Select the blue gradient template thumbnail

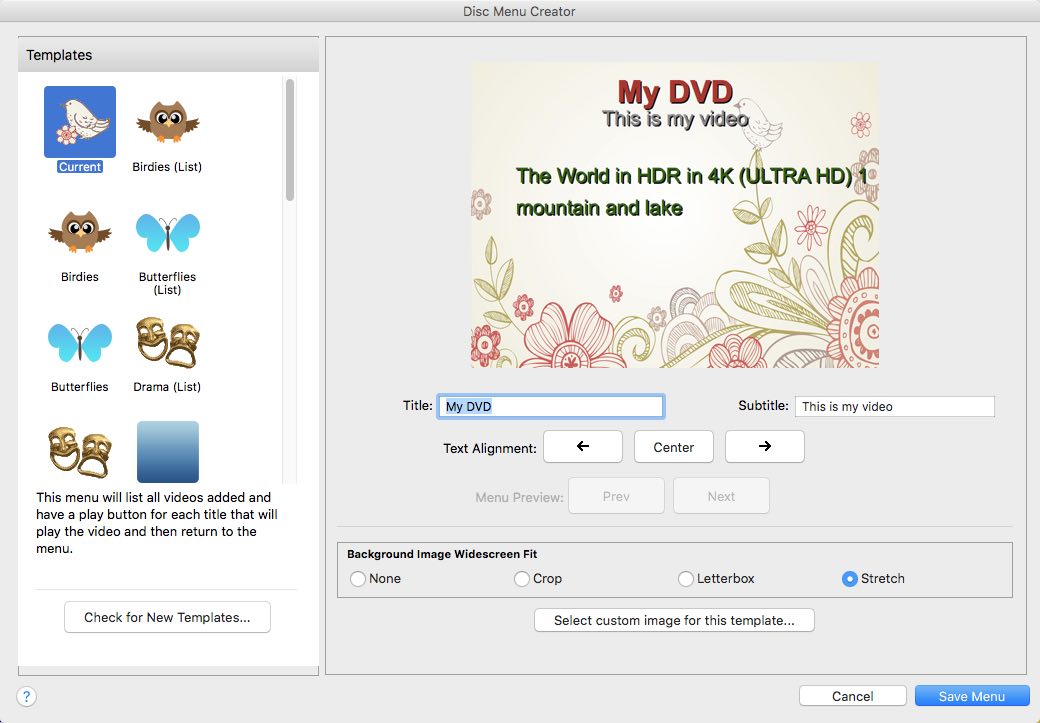167,450
